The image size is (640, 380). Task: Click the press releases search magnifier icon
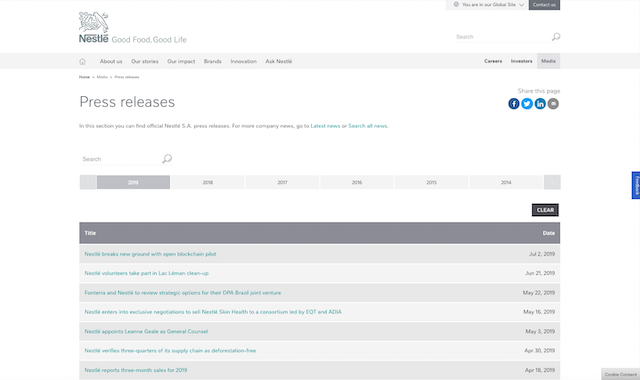click(x=167, y=159)
